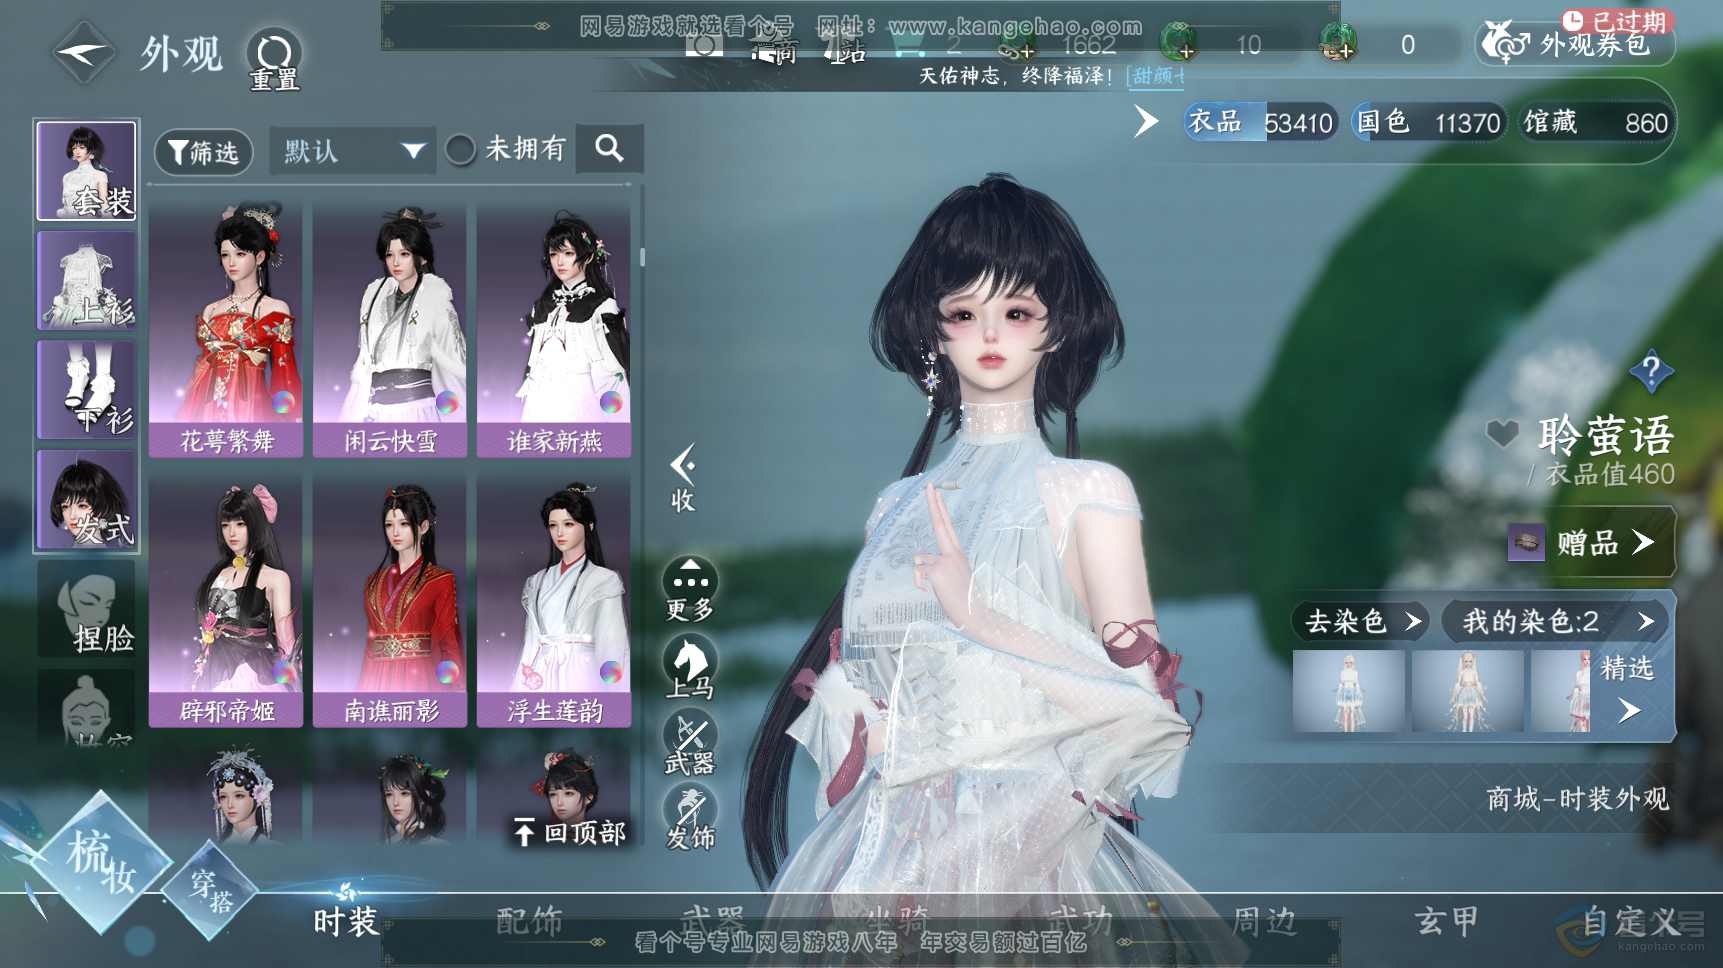Favorite 聆萤语 with heart icon
This screenshot has height=968, width=1723.
pyautogui.click(x=1501, y=434)
